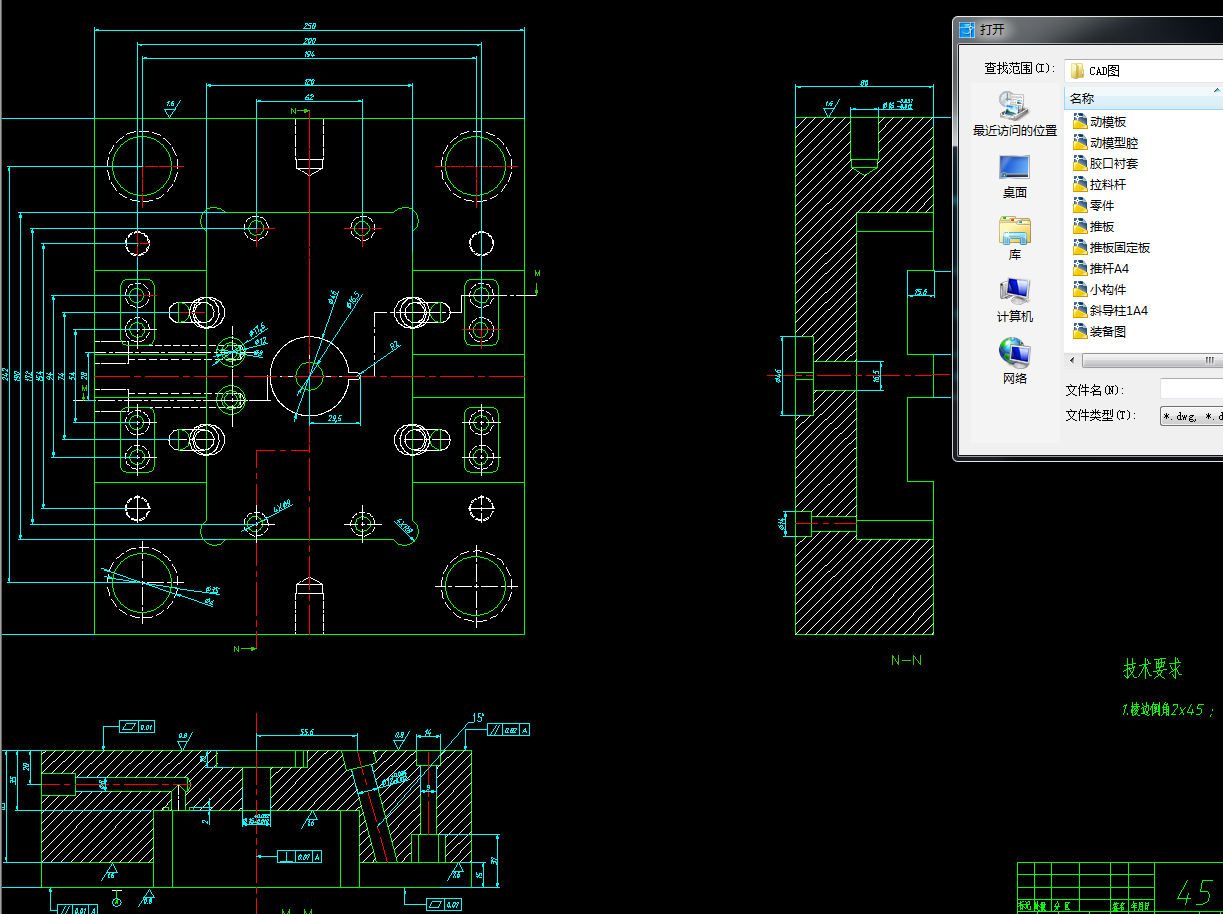Select the 动模型腔 file

click(1105, 142)
